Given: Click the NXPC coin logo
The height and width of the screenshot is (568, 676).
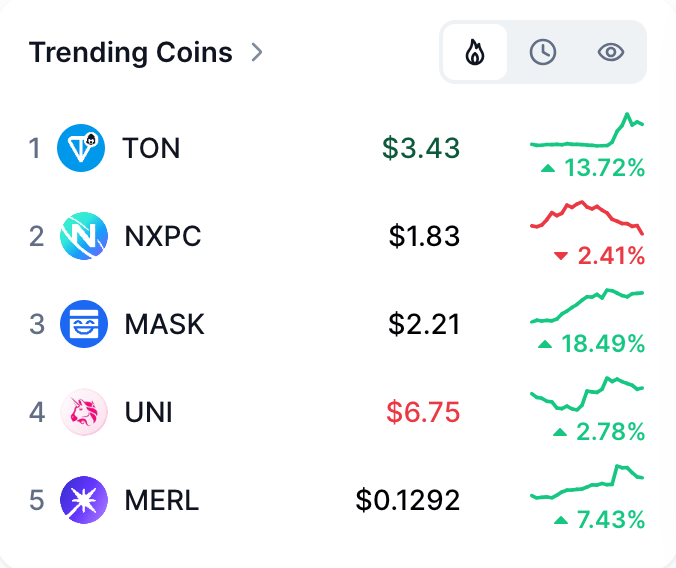Looking at the screenshot, I should click(84, 236).
